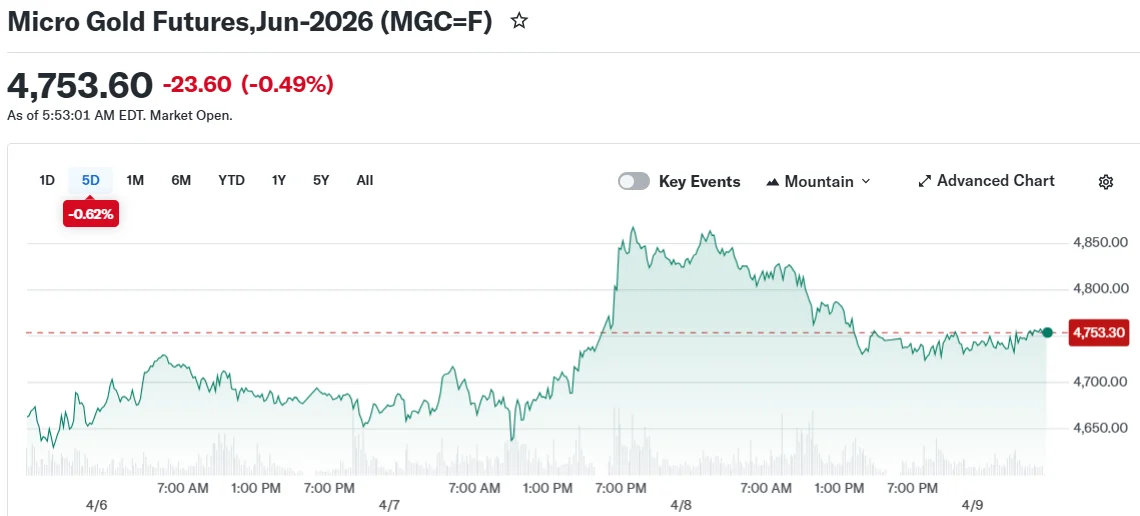The width and height of the screenshot is (1140, 516).
Task: Show the All time range
Action: (x=365, y=180)
